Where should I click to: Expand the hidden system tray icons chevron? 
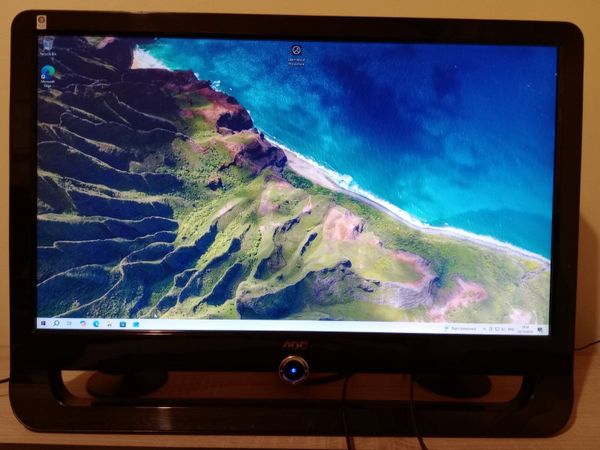(x=483, y=328)
